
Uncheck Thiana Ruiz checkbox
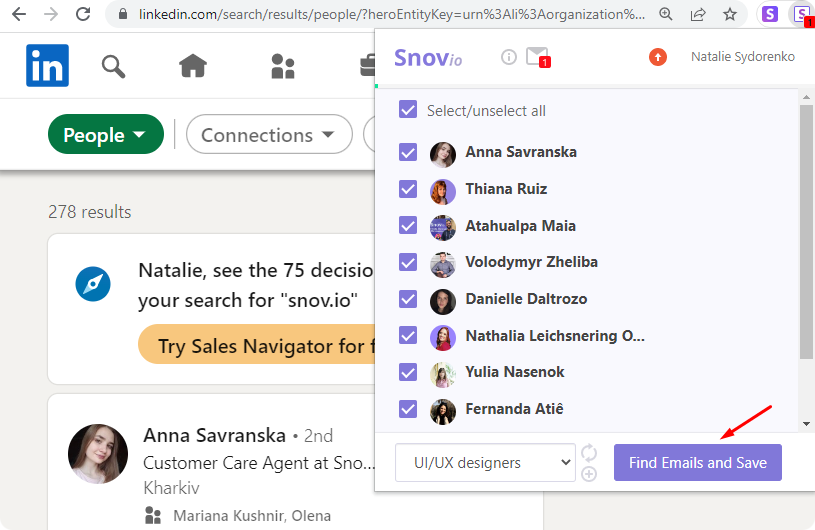[408, 189]
